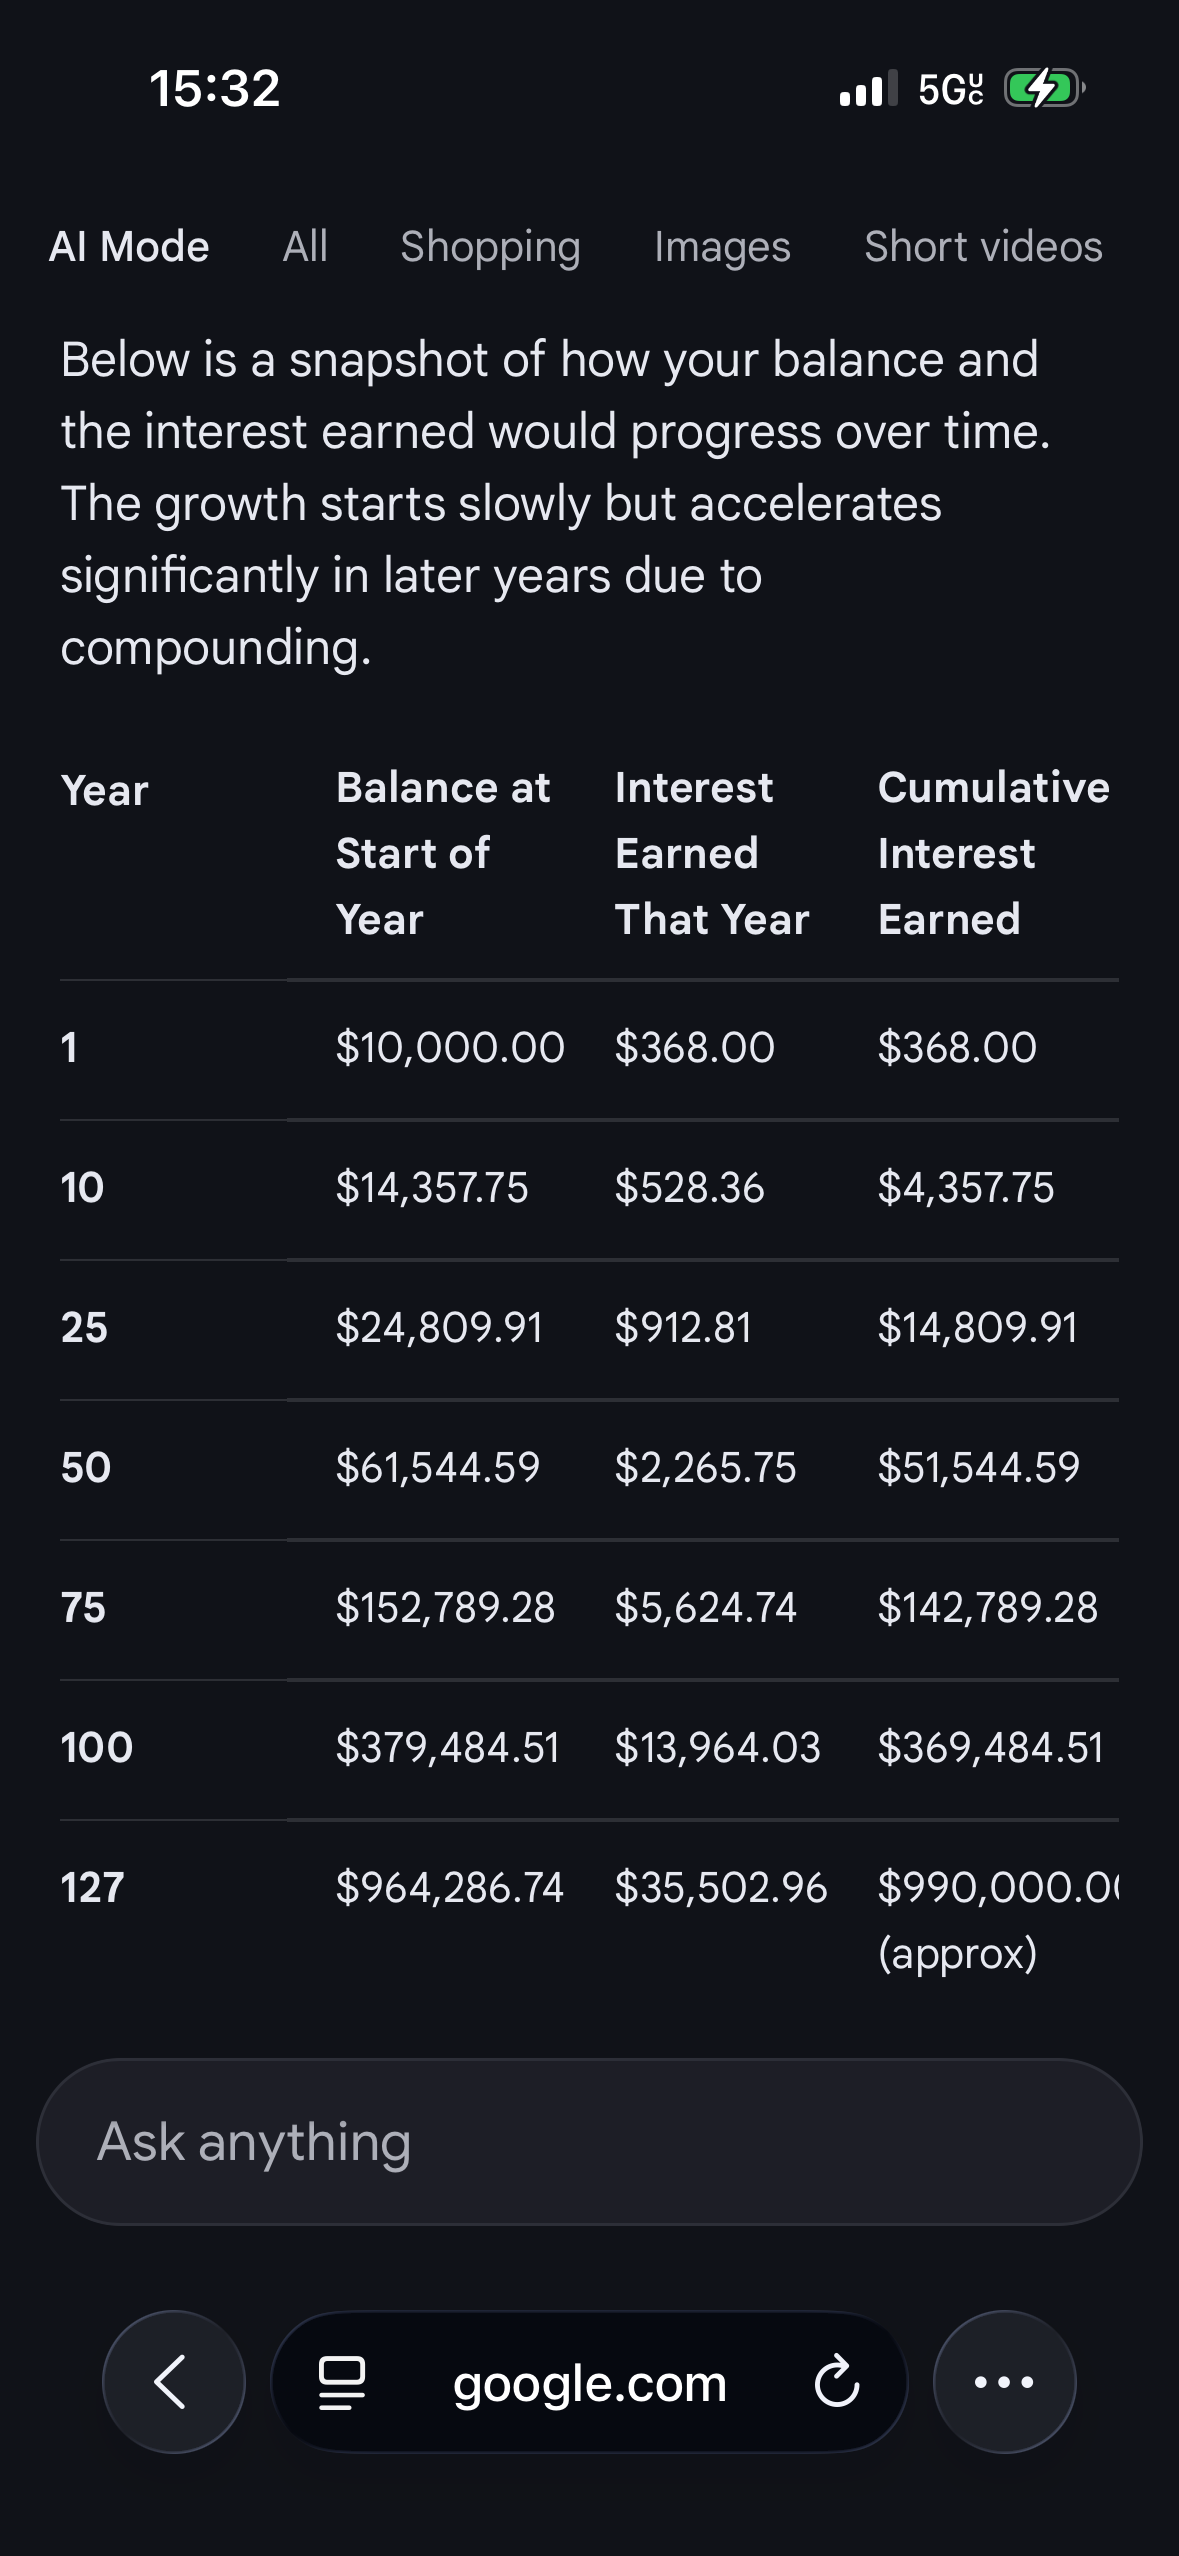Reload the google.com page
Screen dimensions: 1179x2556
836,2382
